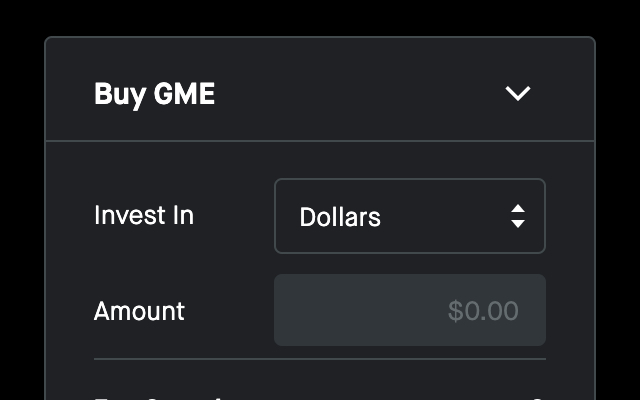Open the Buy GME order type menu
This screenshot has width=640, height=400.
(518, 93)
